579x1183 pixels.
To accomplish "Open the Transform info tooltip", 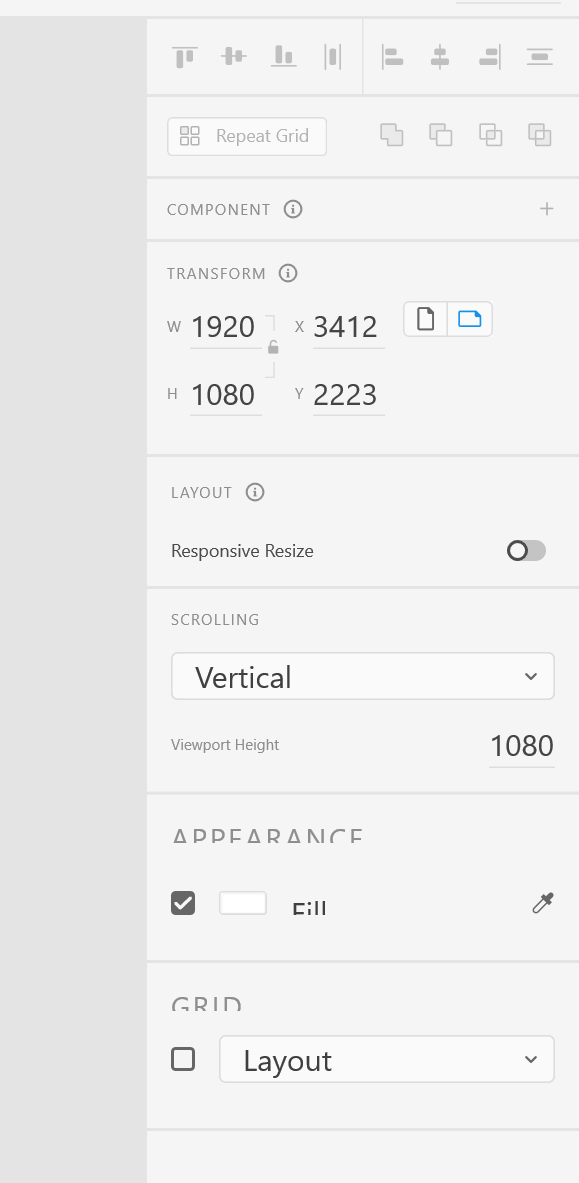I will [288, 272].
